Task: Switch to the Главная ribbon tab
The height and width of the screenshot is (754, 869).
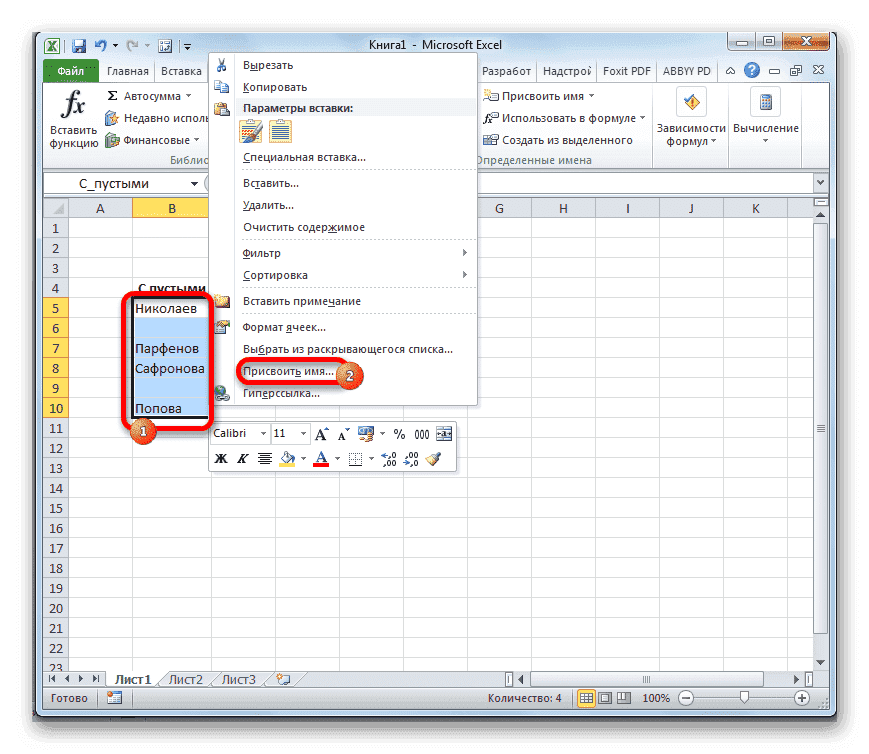Action: point(130,70)
